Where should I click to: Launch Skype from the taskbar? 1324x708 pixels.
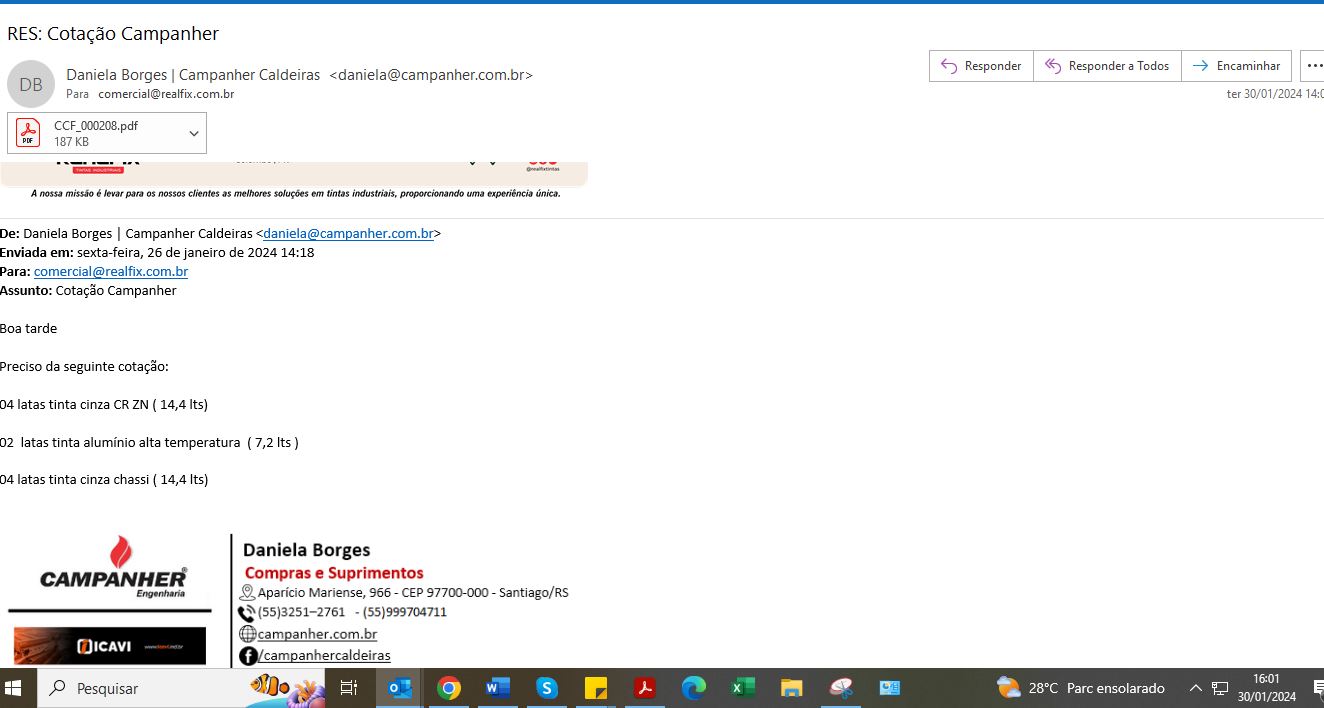(546, 688)
